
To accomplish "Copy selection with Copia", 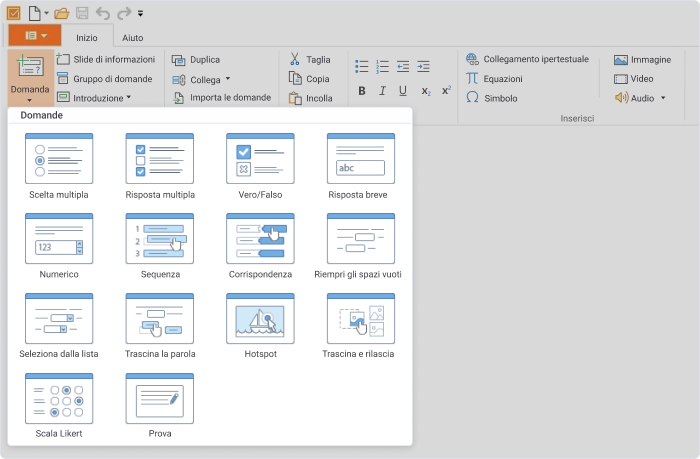I will 309,79.
